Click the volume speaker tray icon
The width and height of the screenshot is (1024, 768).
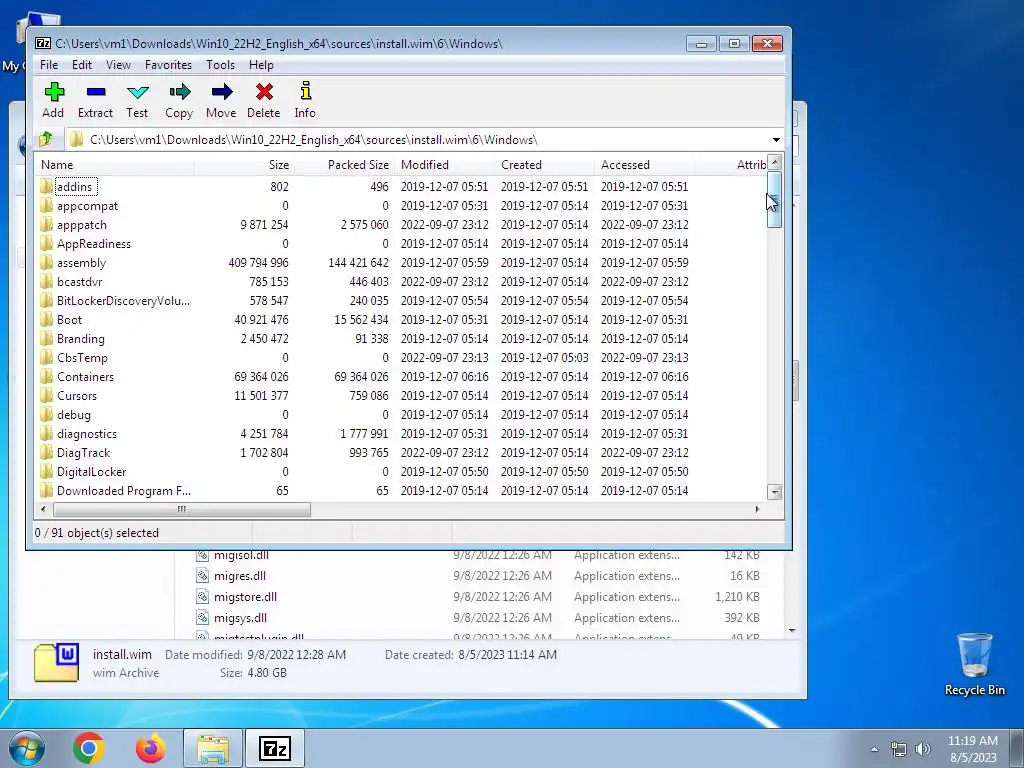point(923,749)
